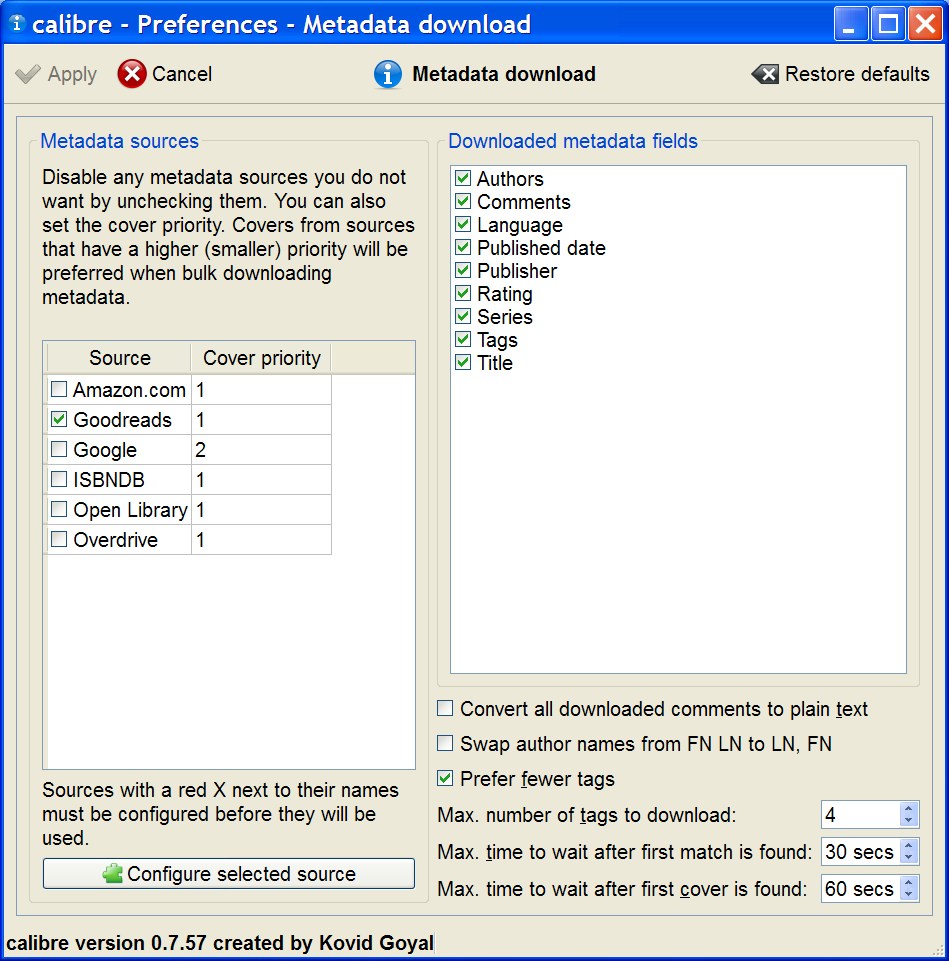Click the calibre title bar icon
Viewport: 949px width, 961px height.
click(x=17, y=23)
